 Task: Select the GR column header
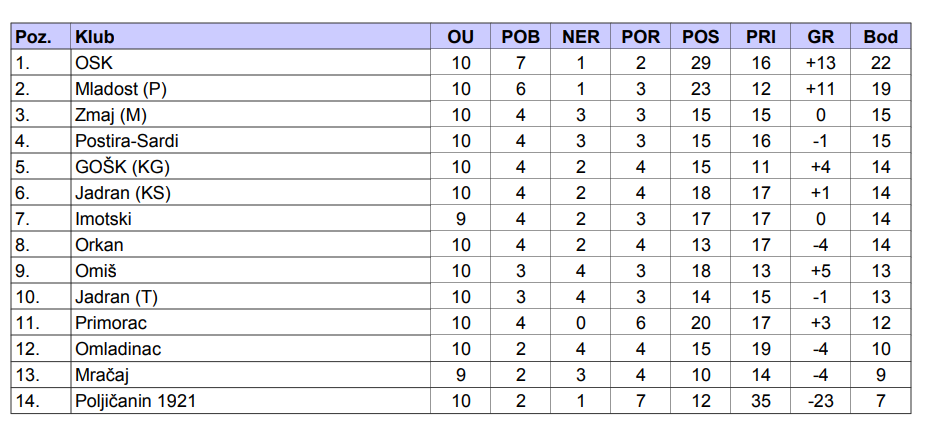pos(820,37)
